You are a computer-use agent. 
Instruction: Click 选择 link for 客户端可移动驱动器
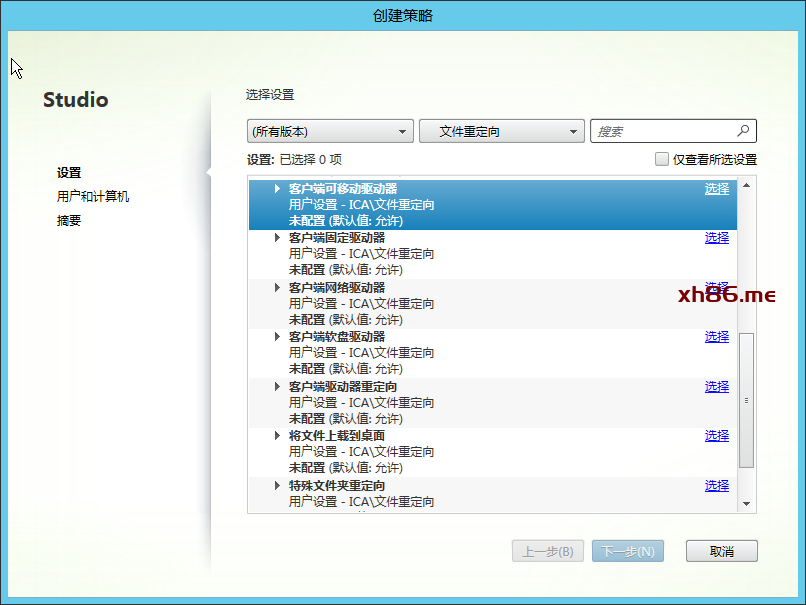[x=716, y=188]
